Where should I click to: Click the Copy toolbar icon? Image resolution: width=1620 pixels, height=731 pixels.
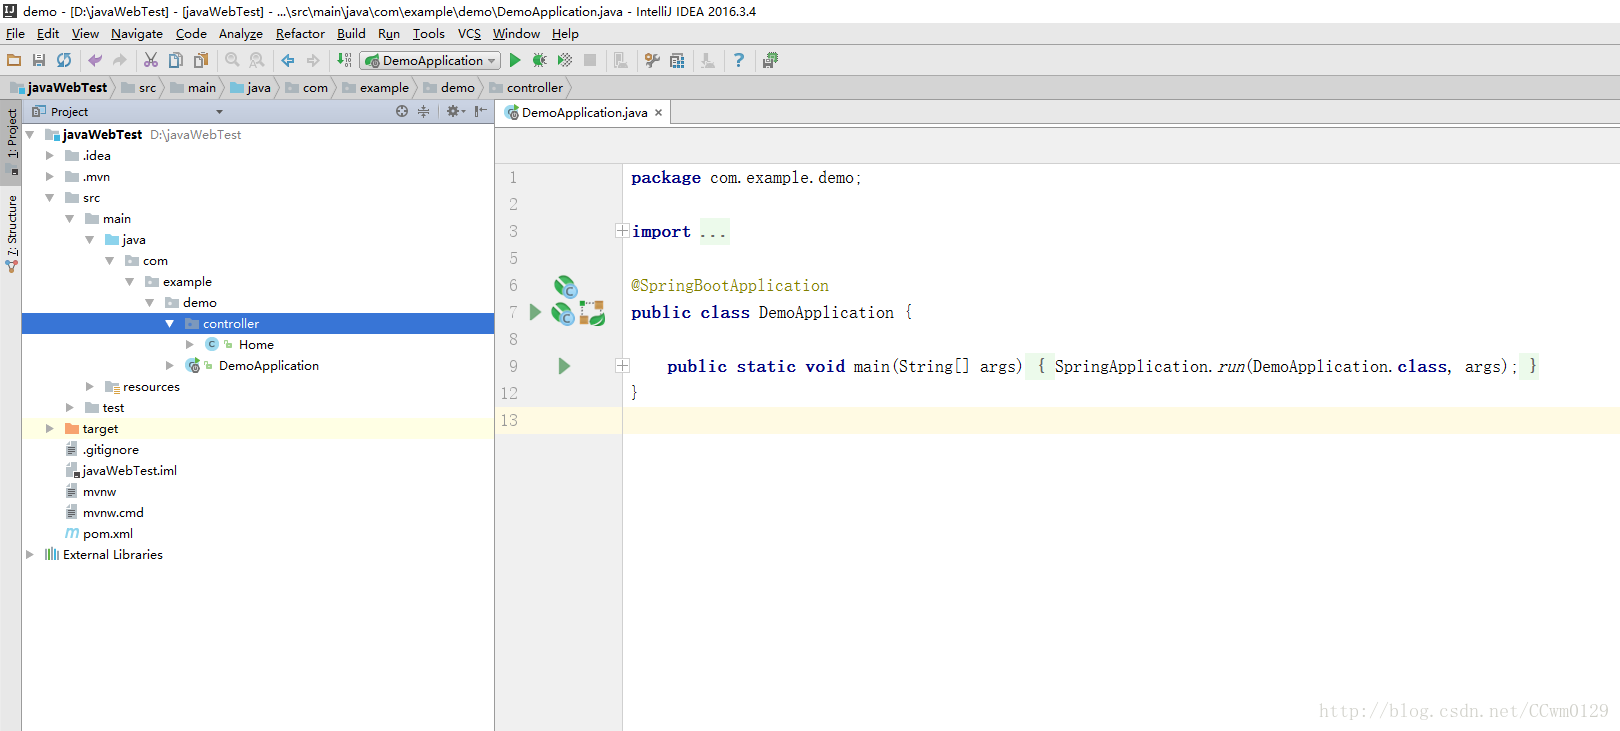point(176,60)
